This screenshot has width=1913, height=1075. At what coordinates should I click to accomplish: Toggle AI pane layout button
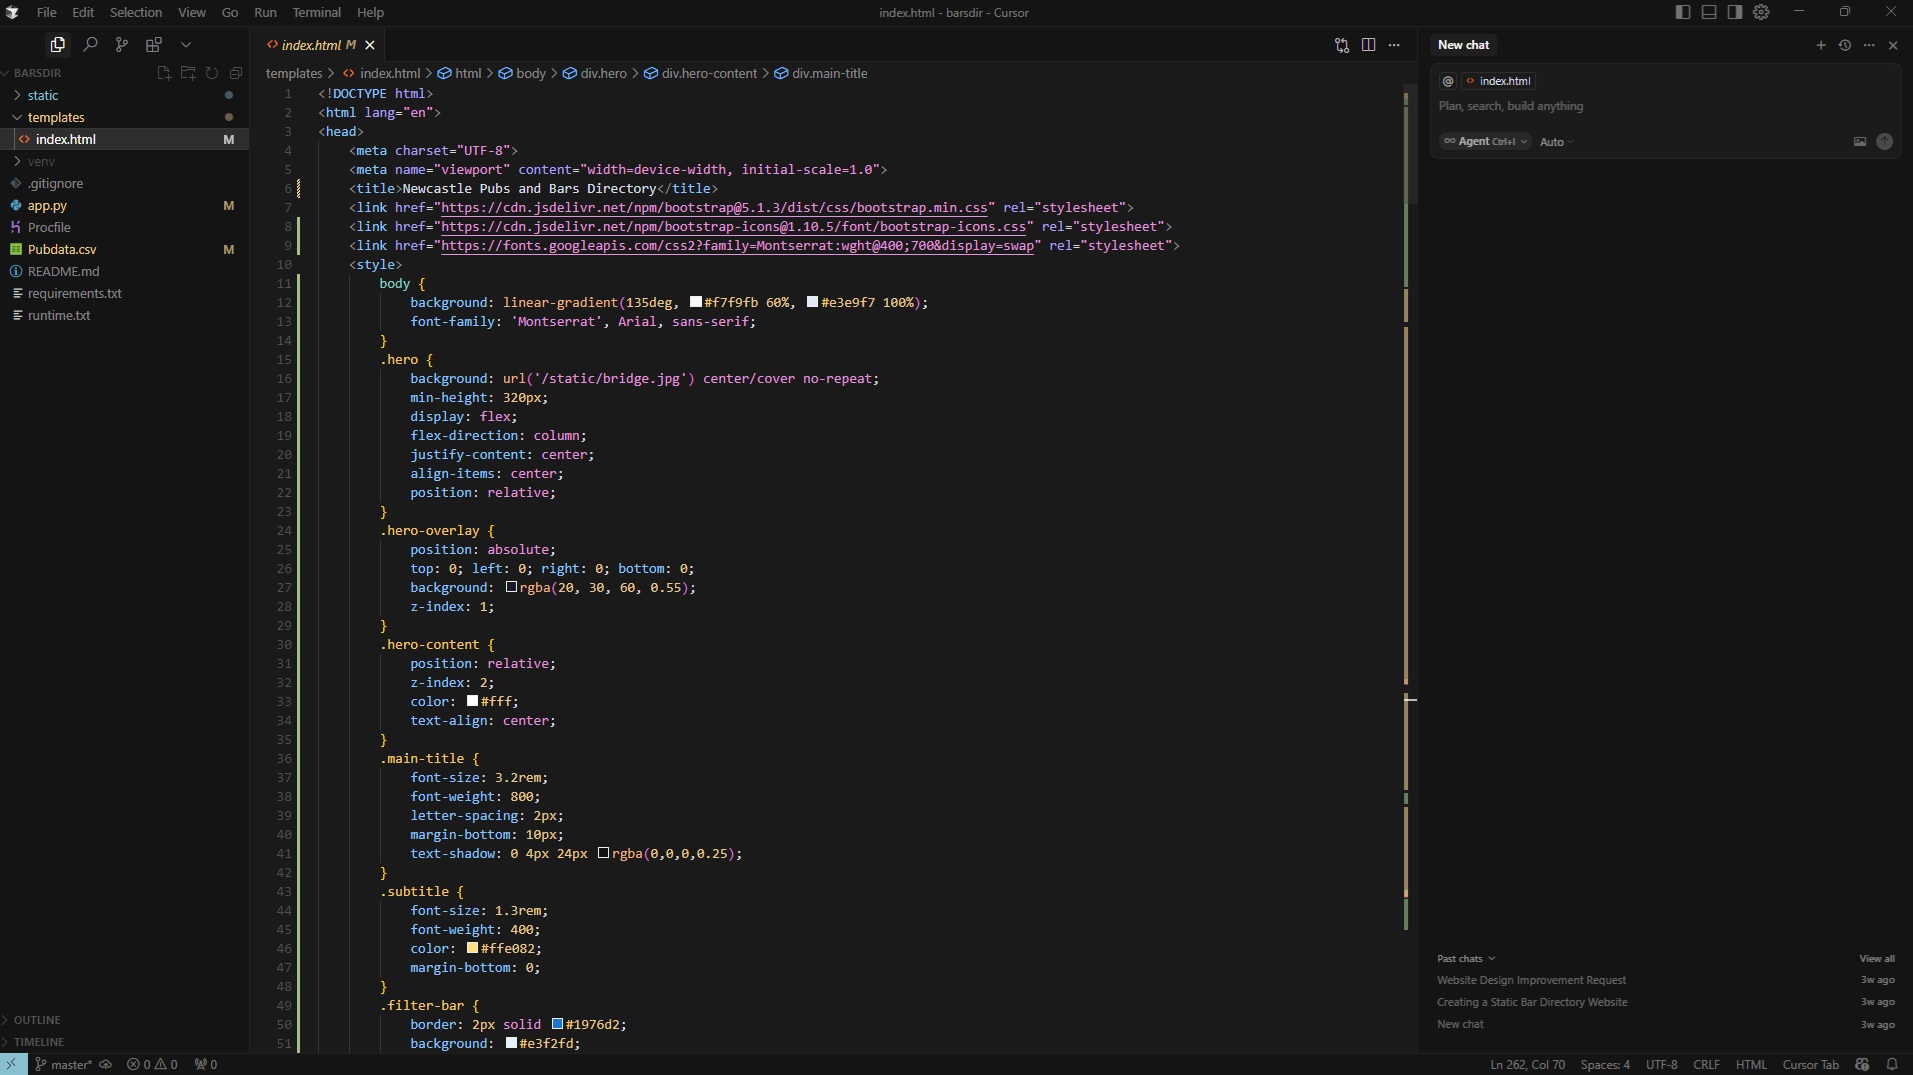1735,12
